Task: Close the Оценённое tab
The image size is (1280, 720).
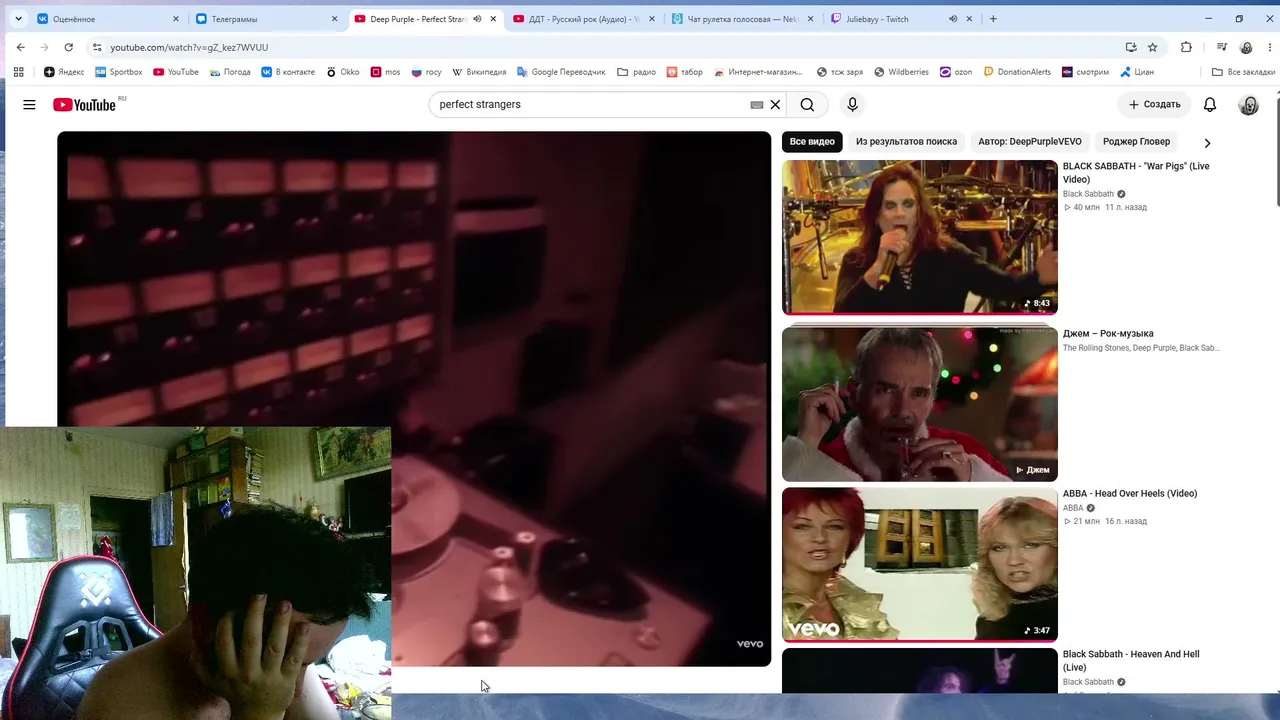Action: [x=176, y=19]
